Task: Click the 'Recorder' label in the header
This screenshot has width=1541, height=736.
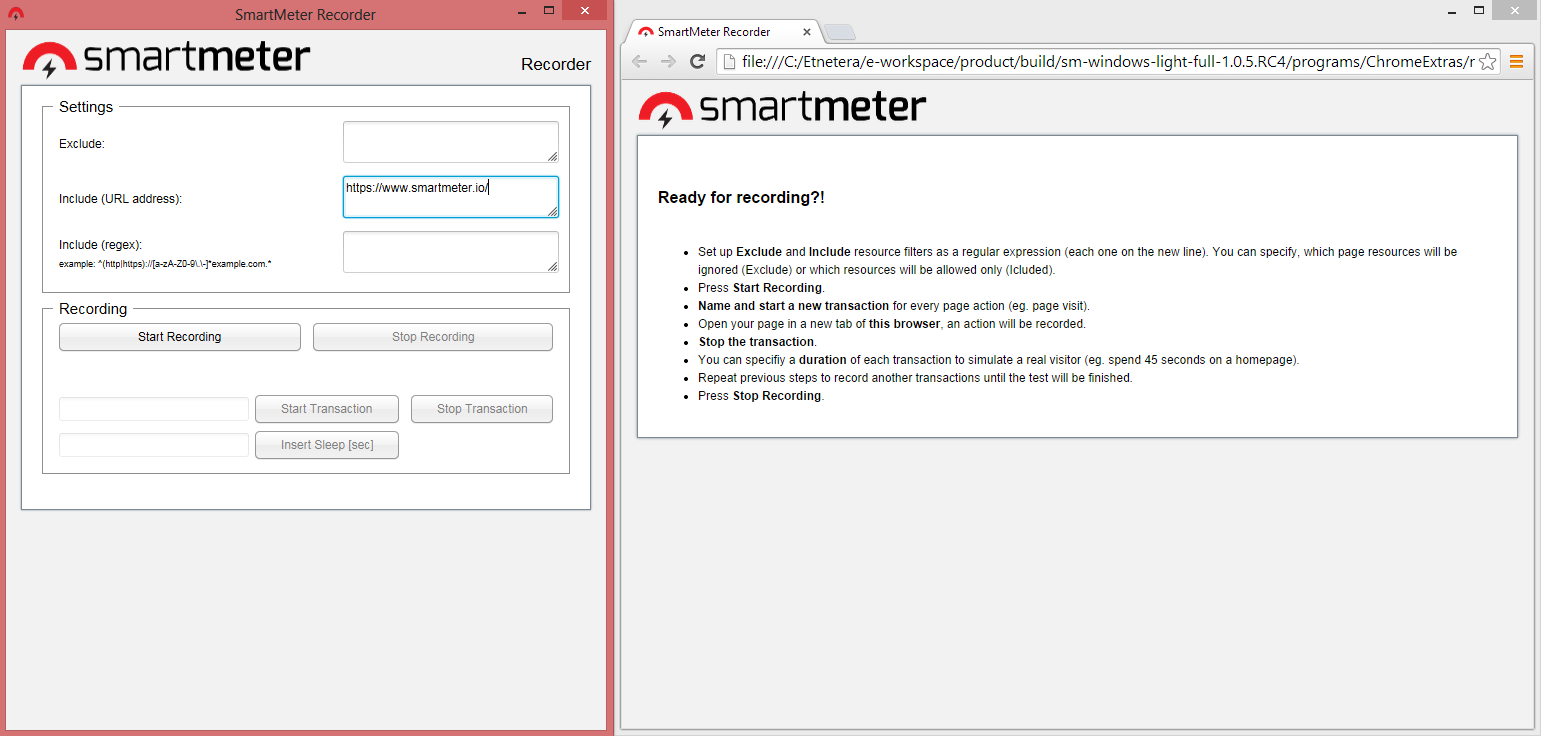Action: [556, 64]
